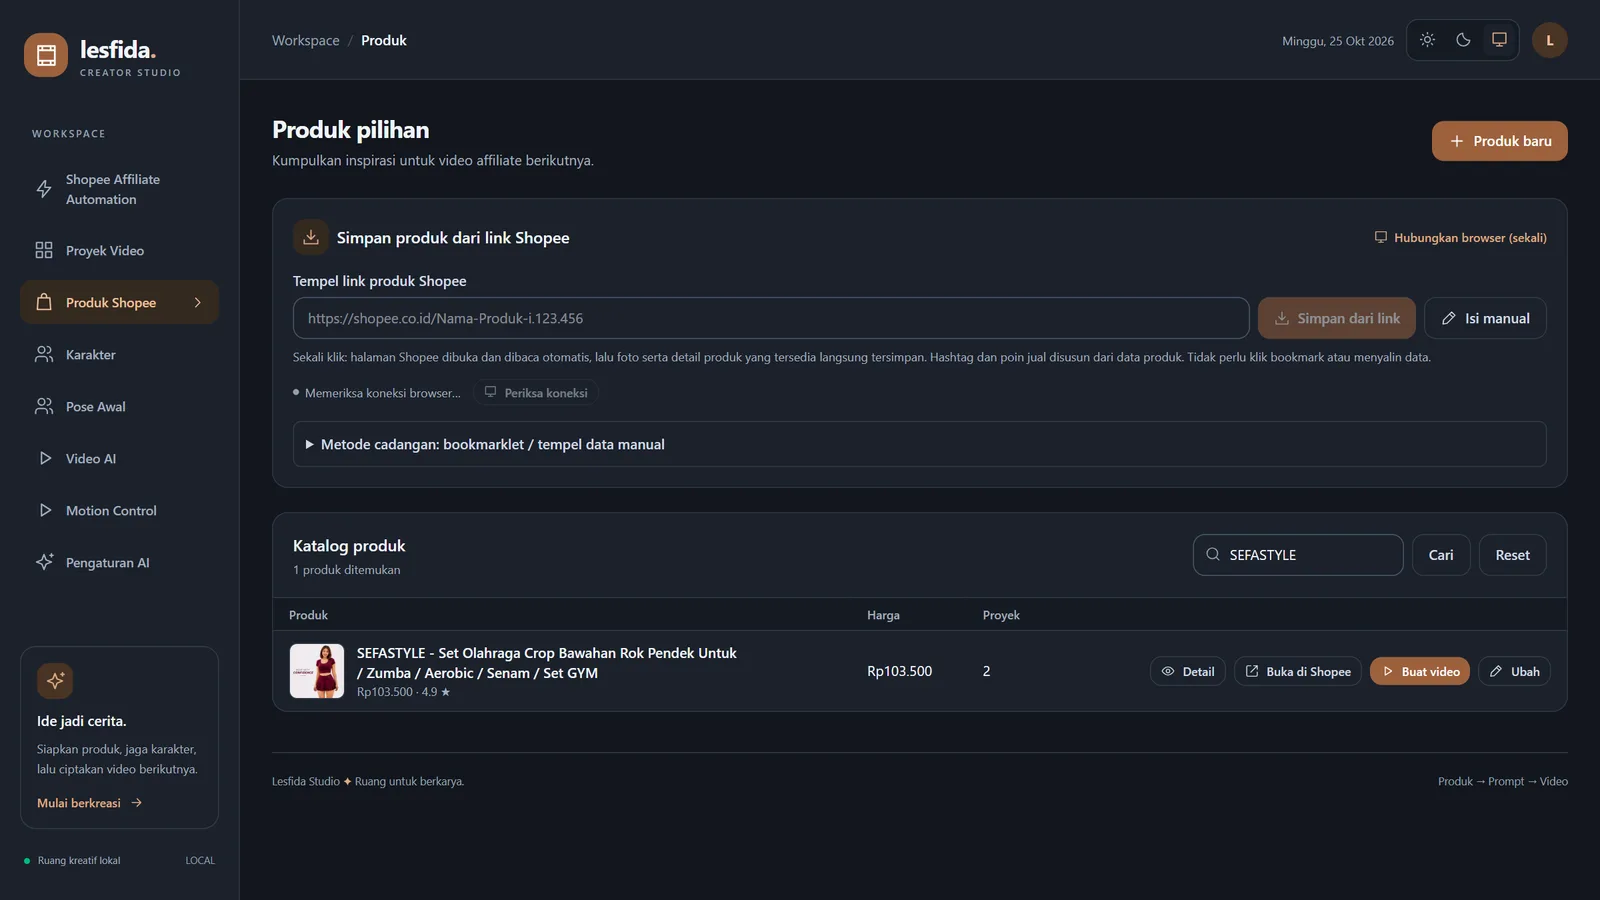This screenshot has width=1600, height=900.
Task: Click Hubungkan browser (sekali) link
Action: coord(1460,238)
